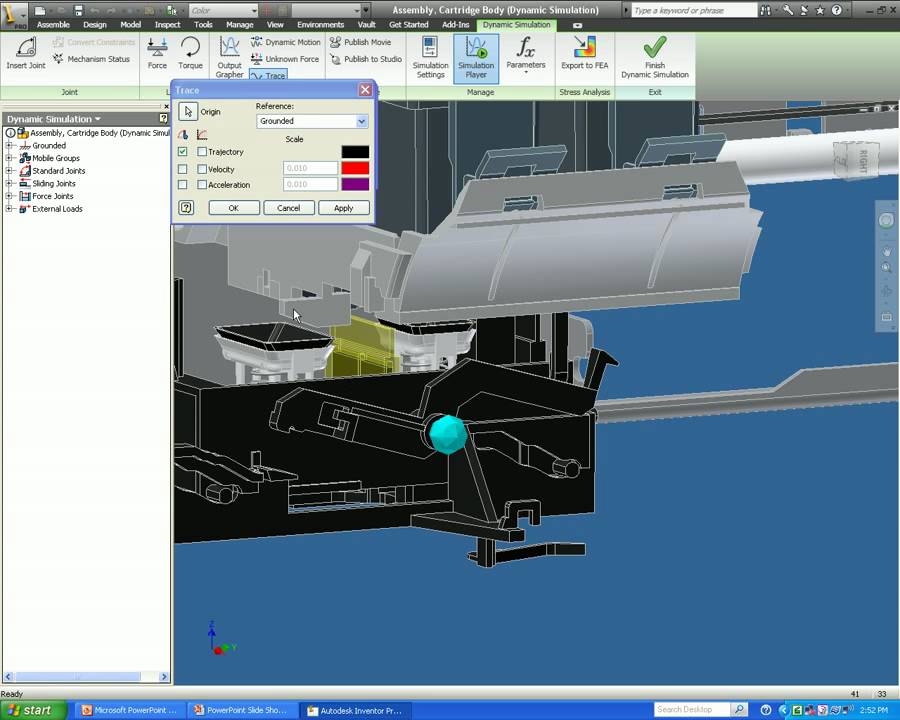Open Mechanism Status
Screen dimensions: 900x720
click(91, 59)
